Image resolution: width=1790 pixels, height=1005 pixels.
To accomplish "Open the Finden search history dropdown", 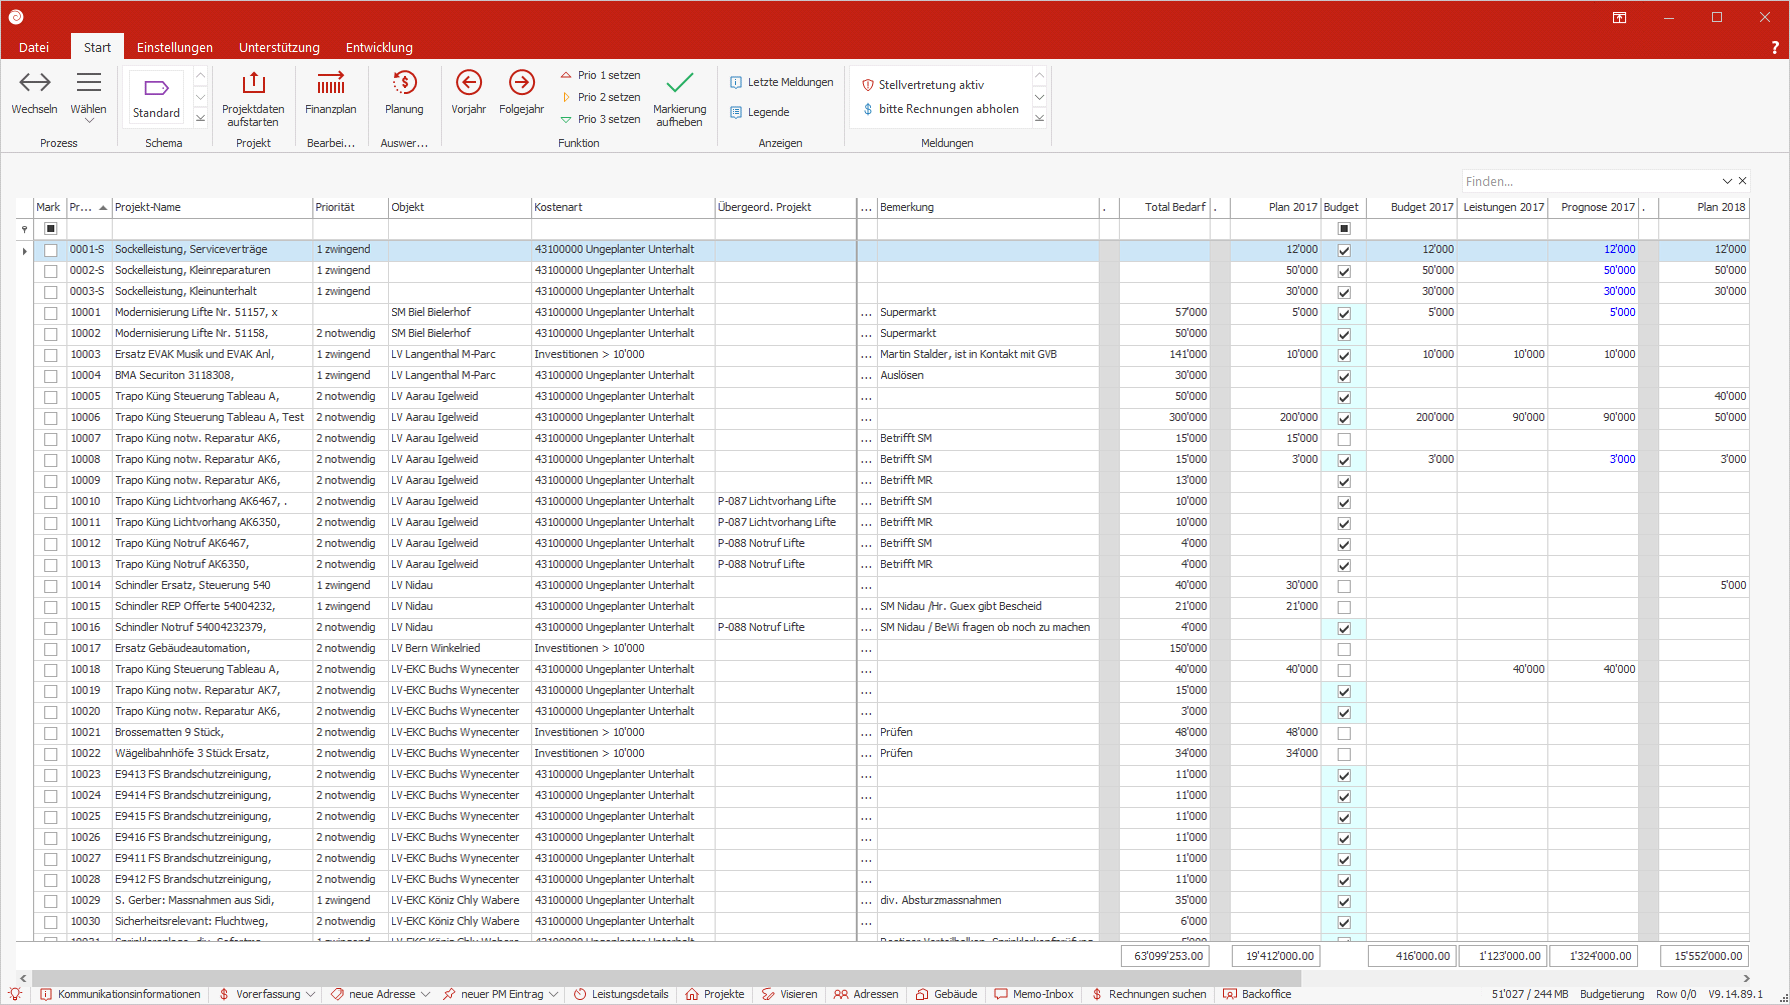I will click(1727, 181).
